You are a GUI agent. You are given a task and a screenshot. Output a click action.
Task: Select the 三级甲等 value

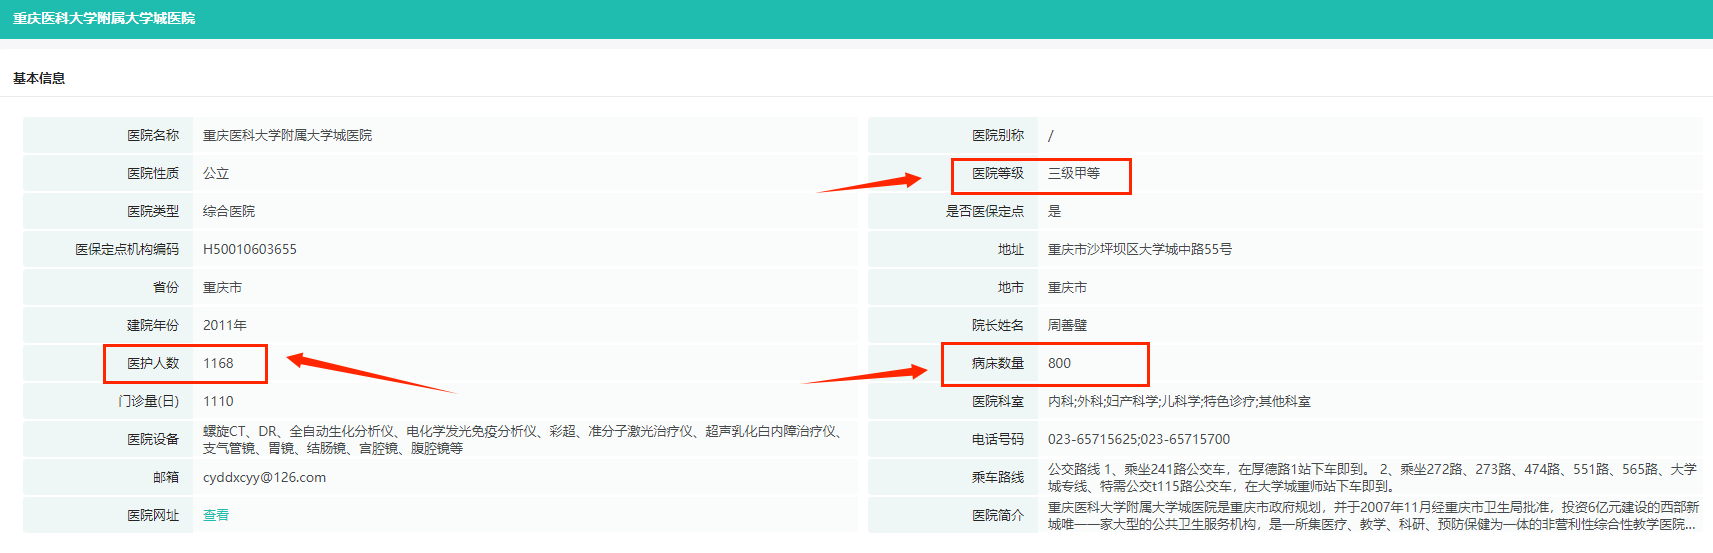click(x=1074, y=173)
